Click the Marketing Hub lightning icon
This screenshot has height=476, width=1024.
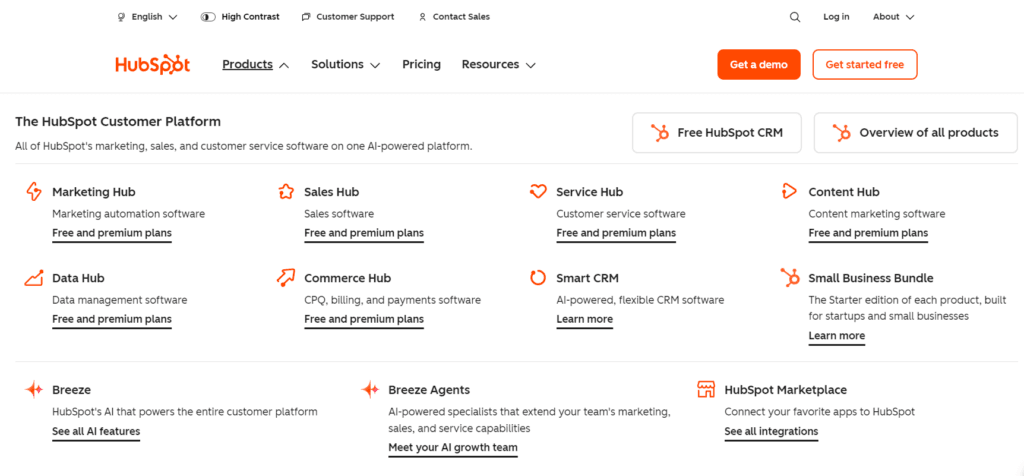pyautogui.click(x=33, y=192)
